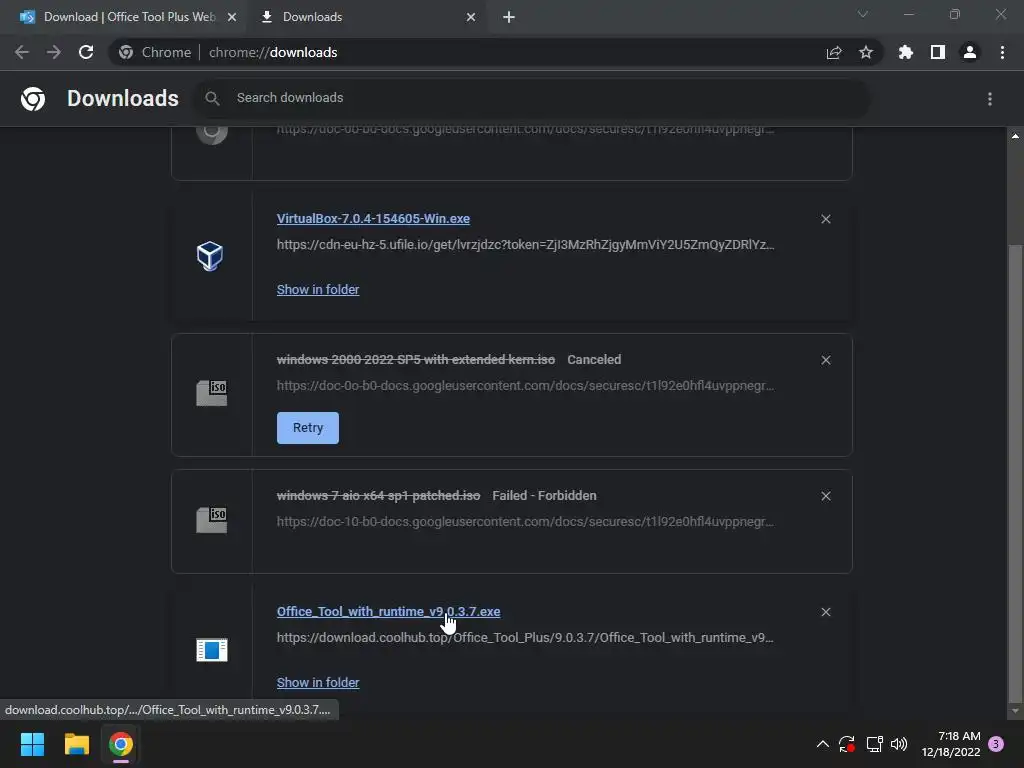This screenshot has height=768, width=1024.
Task: Open the volume speaker tray icon
Action: 899,744
